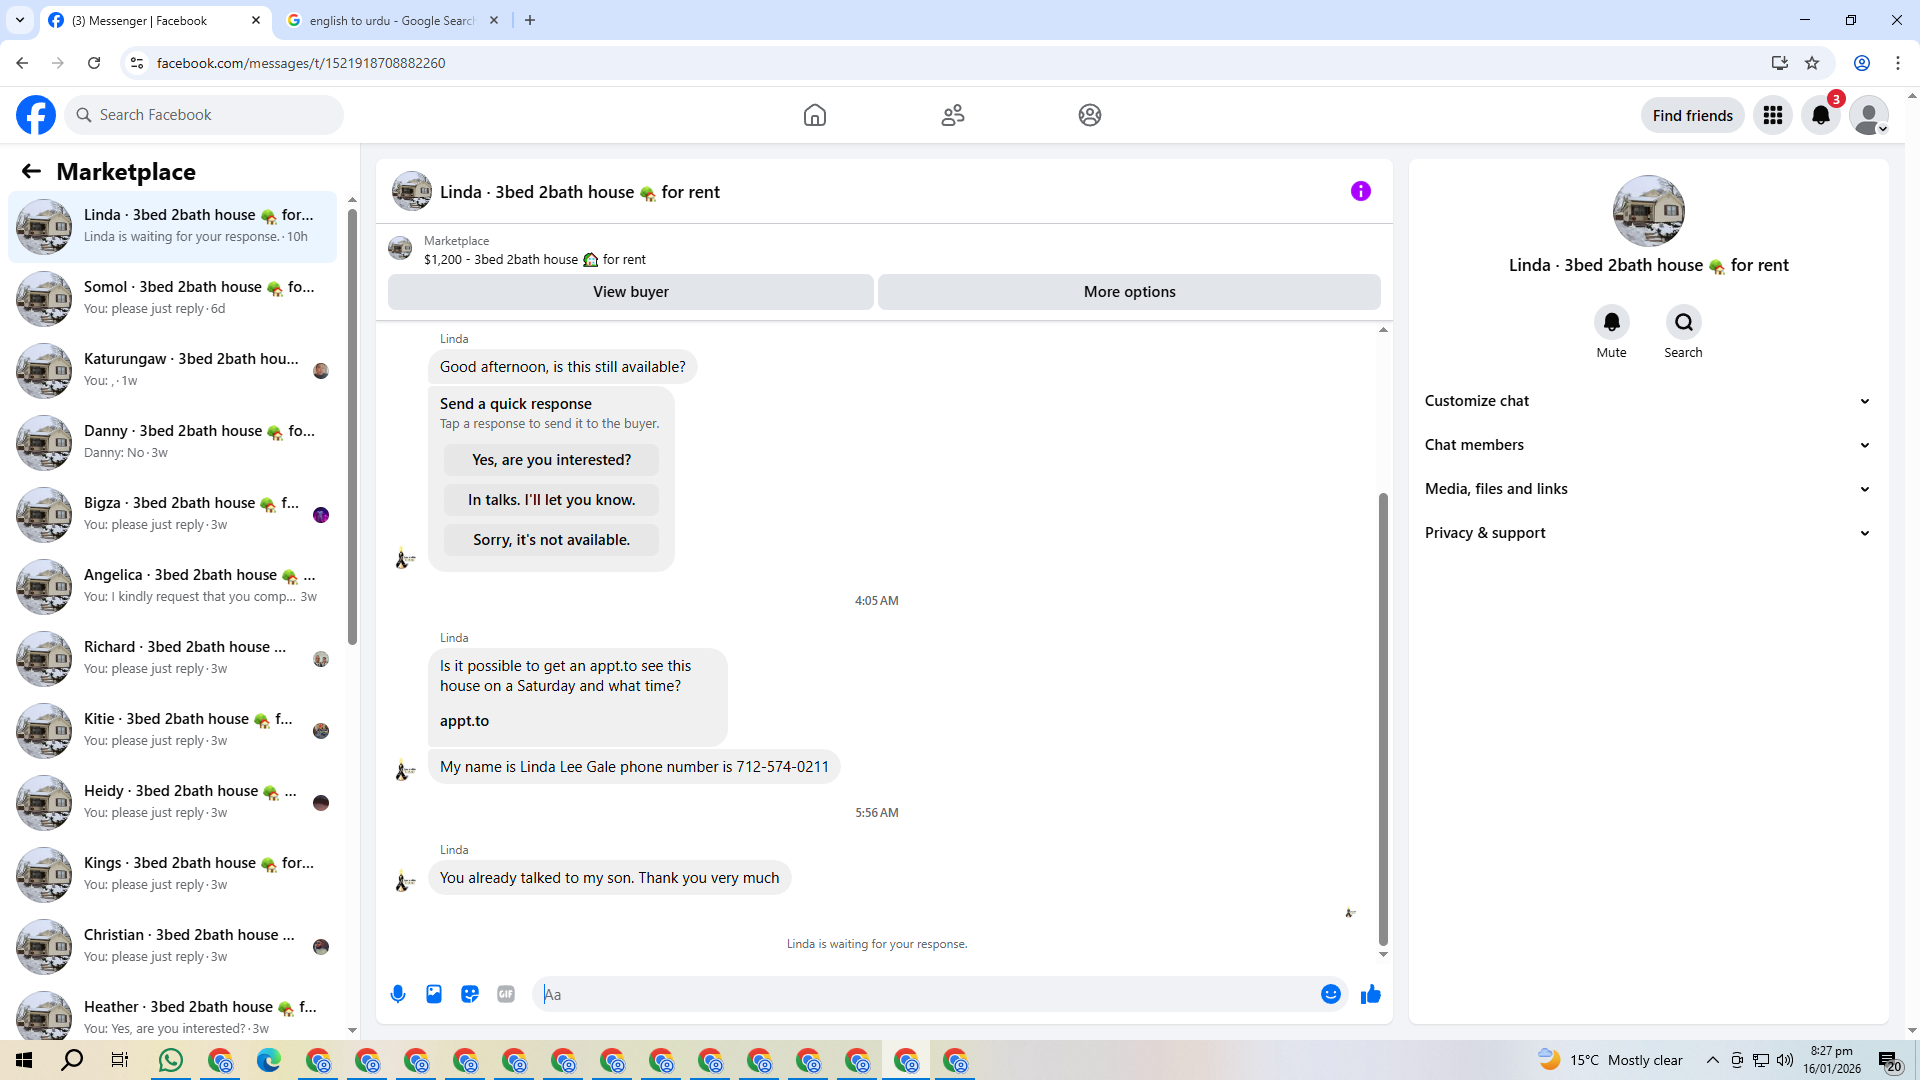Image resolution: width=1920 pixels, height=1080 pixels.
Task: Search in conversation with the magnifier icon
Action: [x=1683, y=322]
